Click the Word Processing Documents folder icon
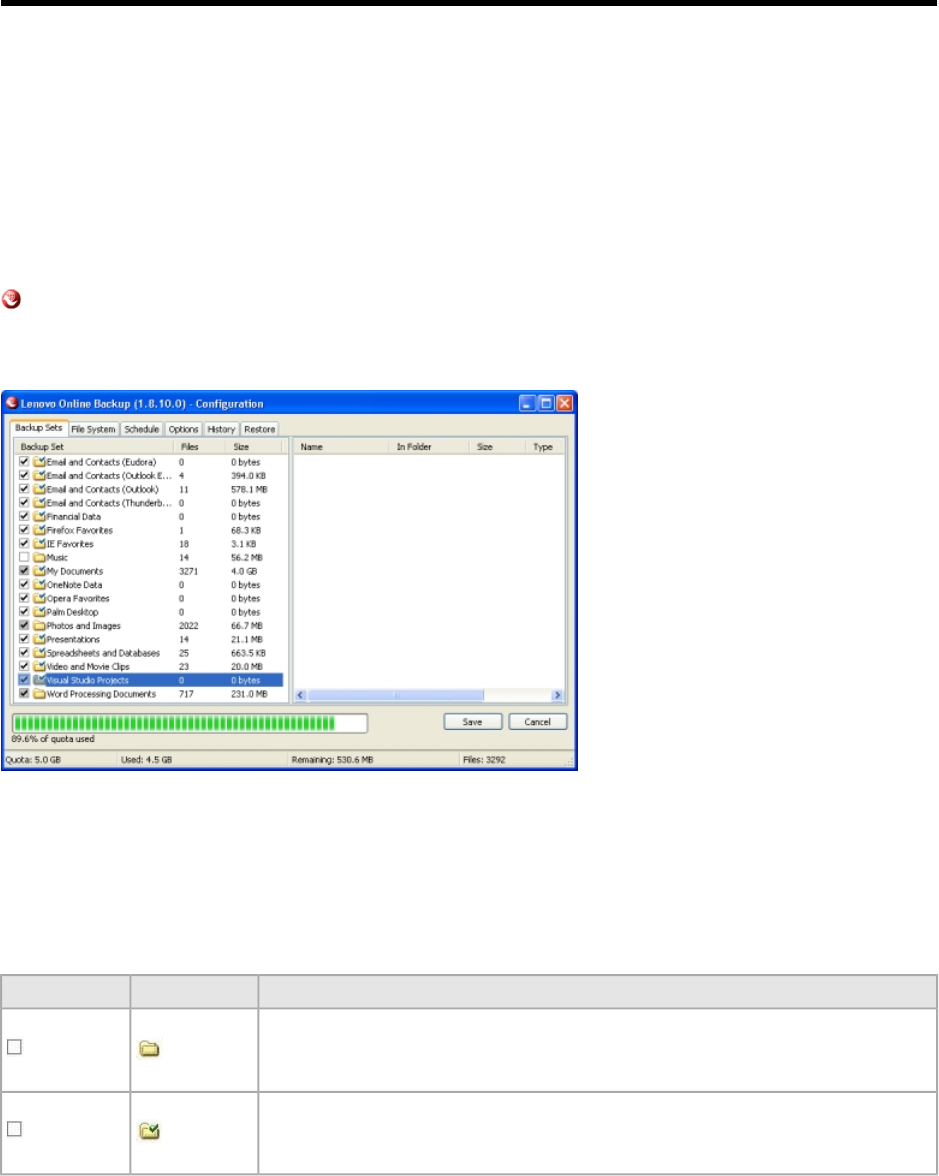This screenshot has height=1176, width=939. click(39, 694)
